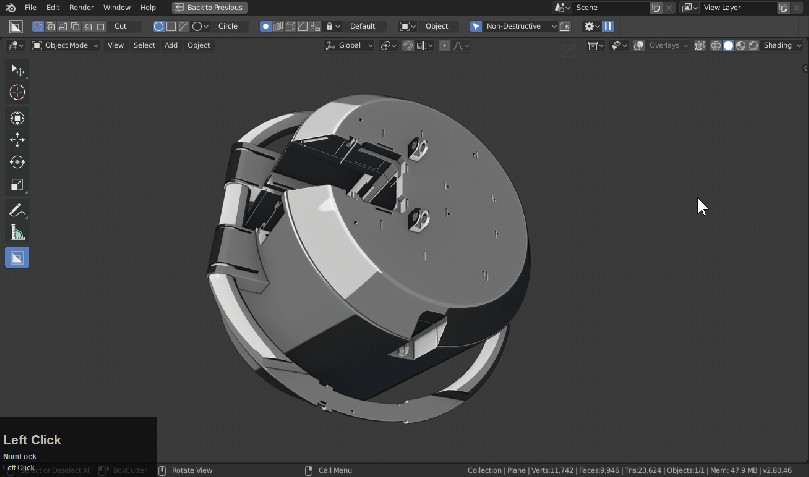Viewport: 809px width, 477px height.
Task: Toggle the pause button in BoxCutter bar
Action: click(x=608, y=26)
